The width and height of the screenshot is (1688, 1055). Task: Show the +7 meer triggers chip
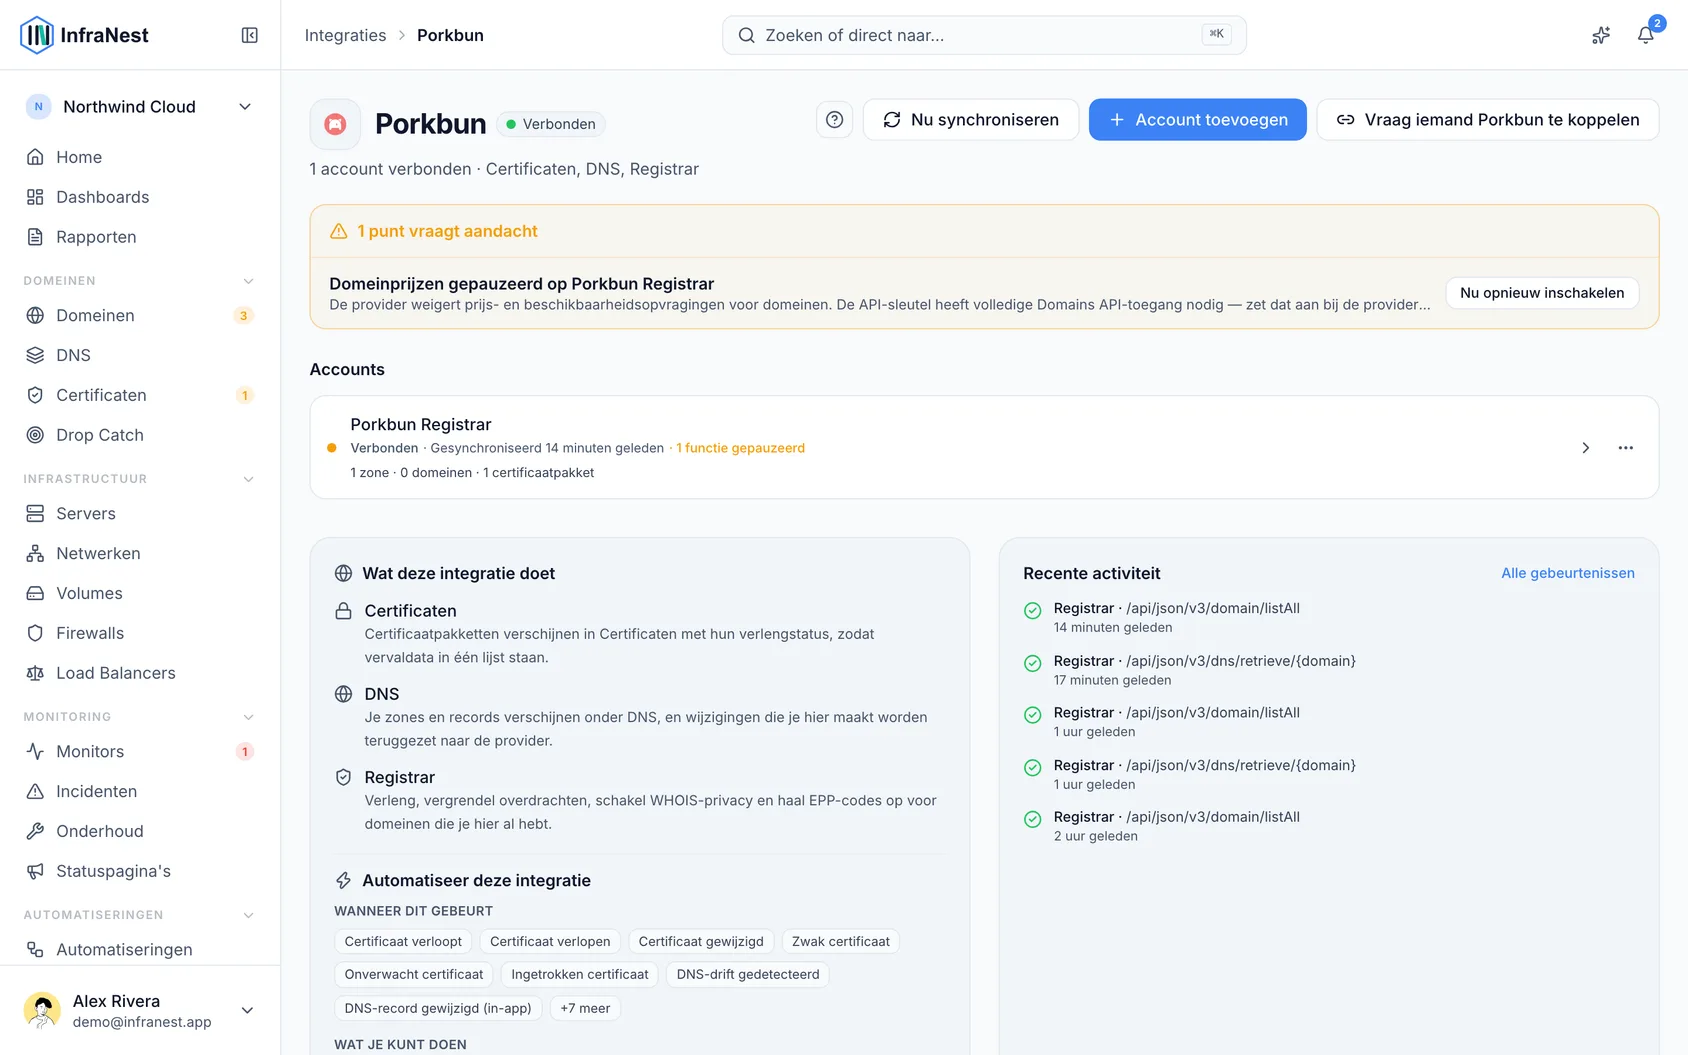[585, 1008]
